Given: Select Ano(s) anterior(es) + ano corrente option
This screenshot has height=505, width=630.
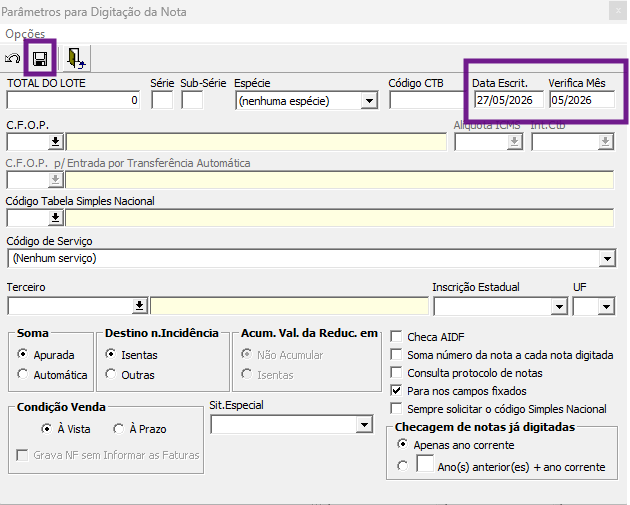Looking at the screenshot, I should (x=402, y=466).
